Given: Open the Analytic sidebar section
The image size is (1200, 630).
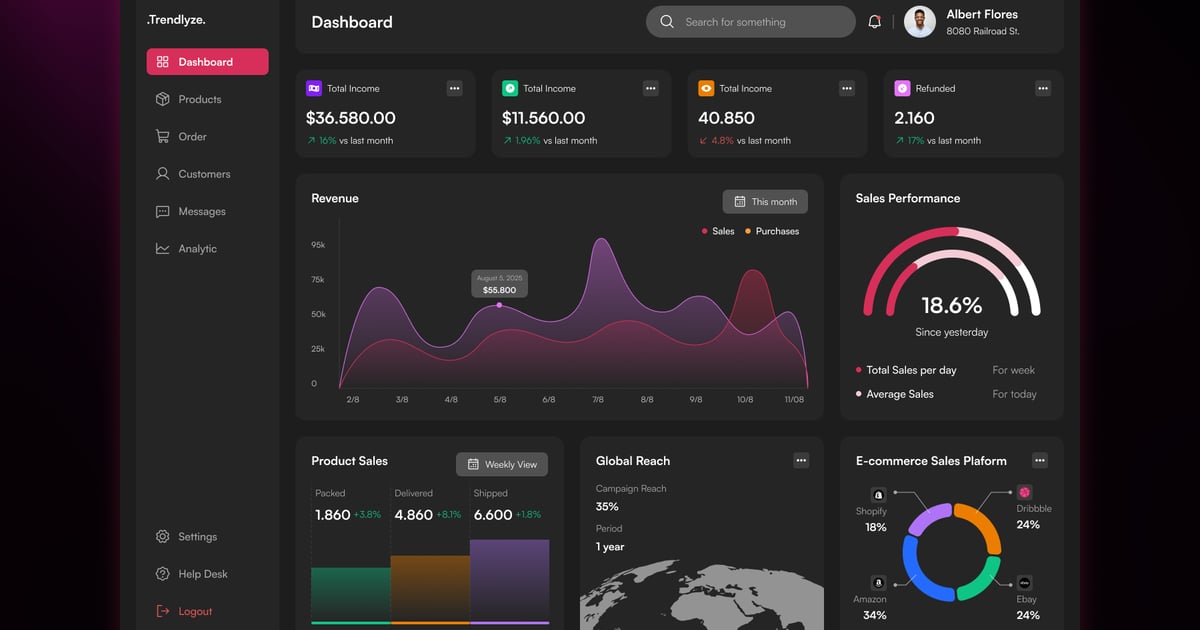Looking at the screenshot, I should click(x=197, y=249).
